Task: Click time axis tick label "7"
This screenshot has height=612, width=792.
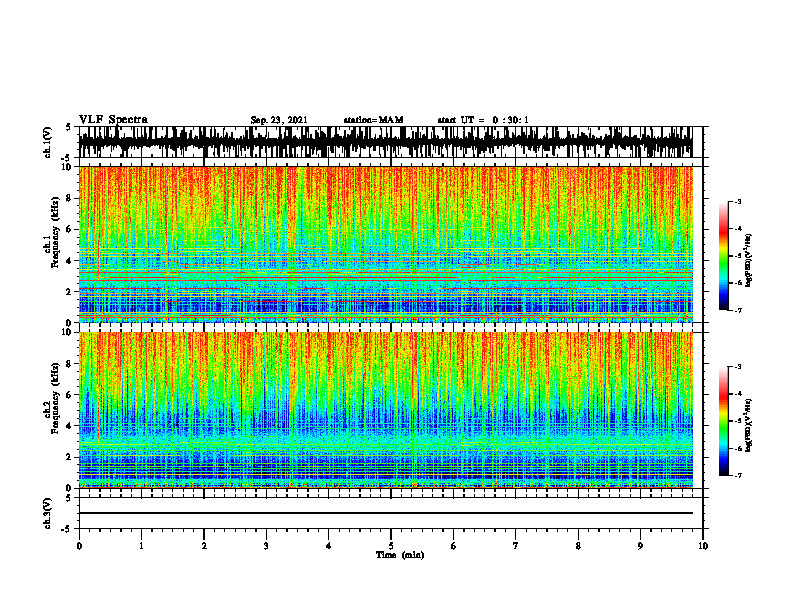Action: point(516,546)
